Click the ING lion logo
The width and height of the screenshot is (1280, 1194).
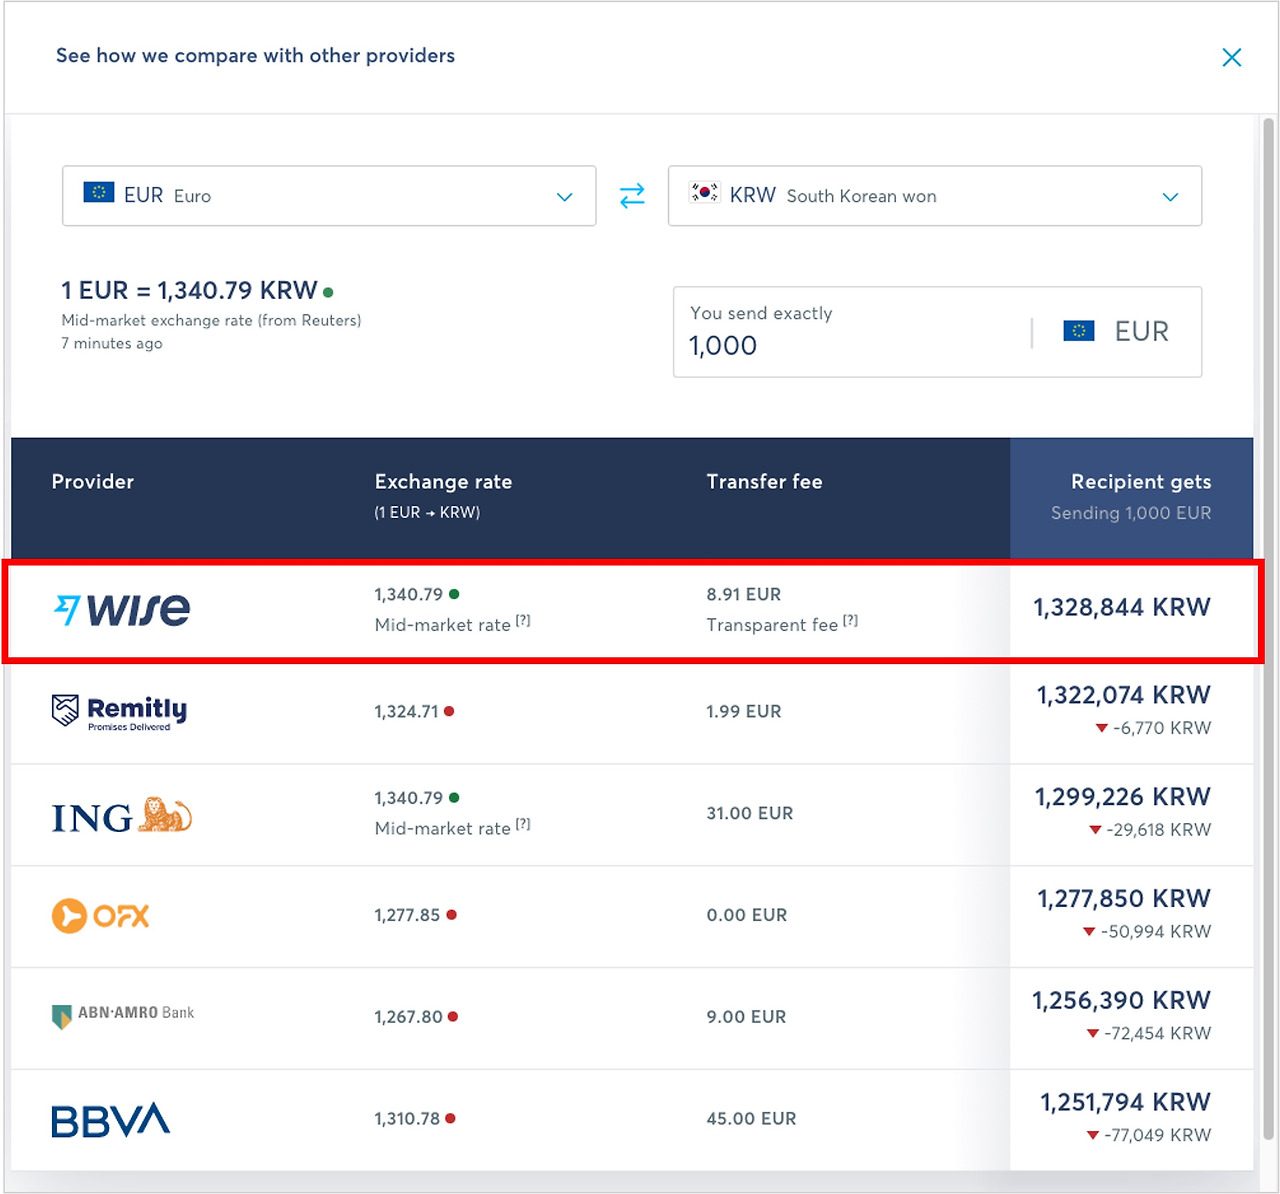[122, 815]
